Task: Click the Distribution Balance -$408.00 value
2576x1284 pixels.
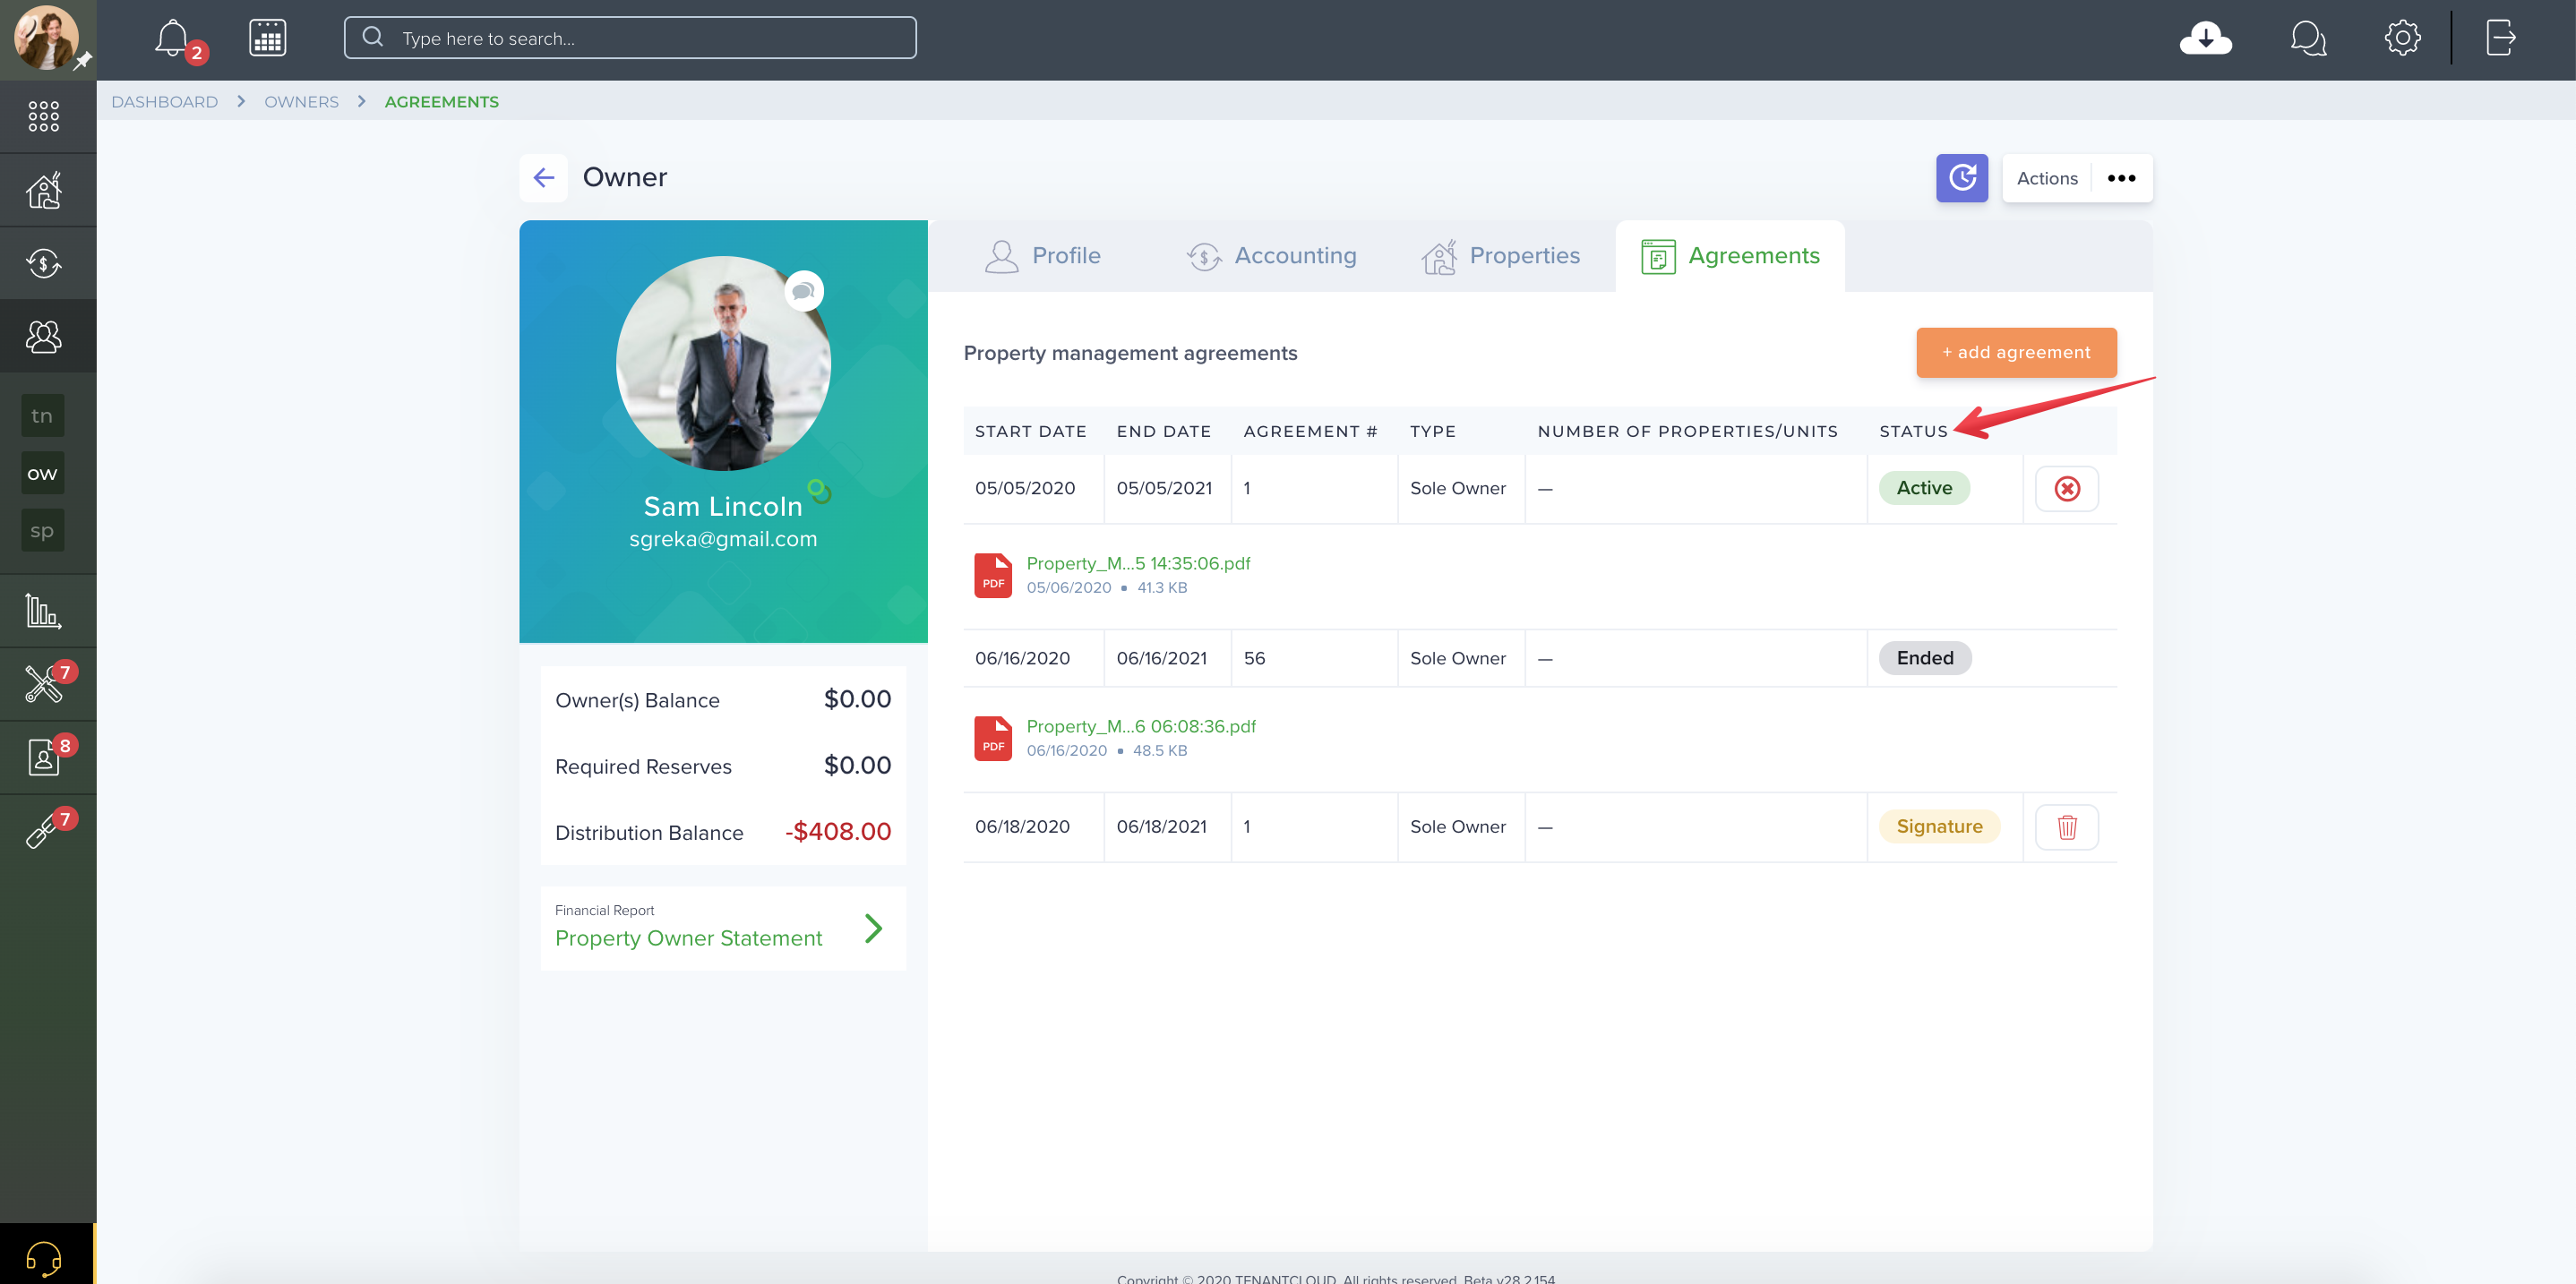Action: tap(837, 831)
